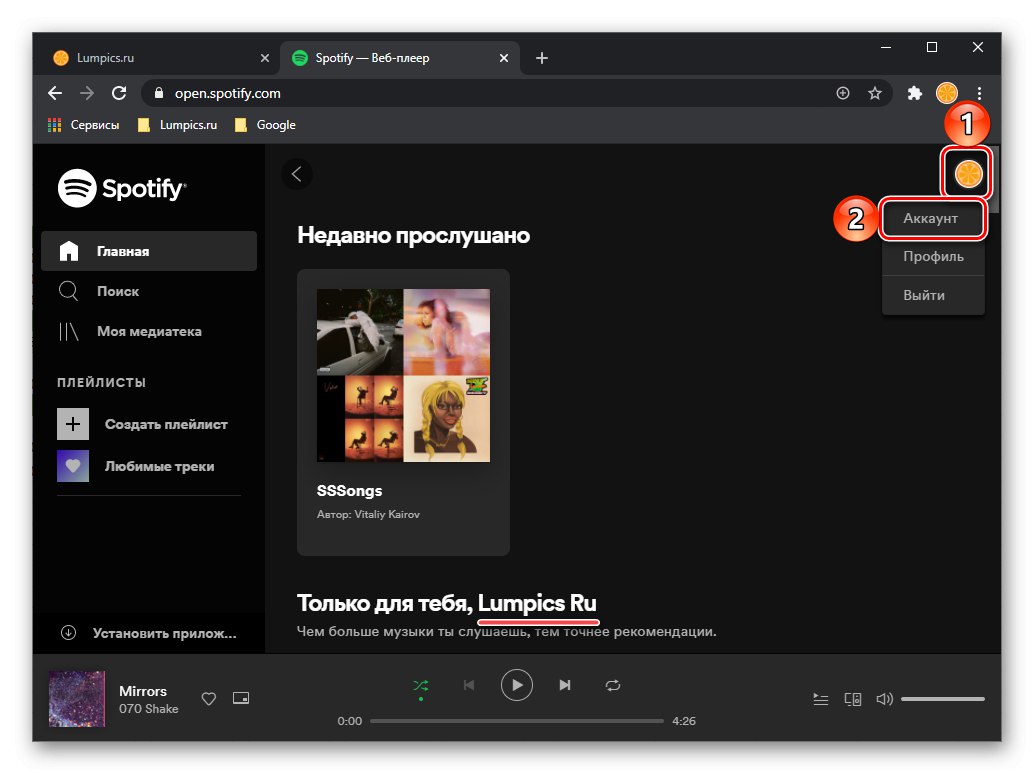Screen dimensions: 1034x774
Task: Click the page scrollbar in Spotify
Action: click(995, 179)
